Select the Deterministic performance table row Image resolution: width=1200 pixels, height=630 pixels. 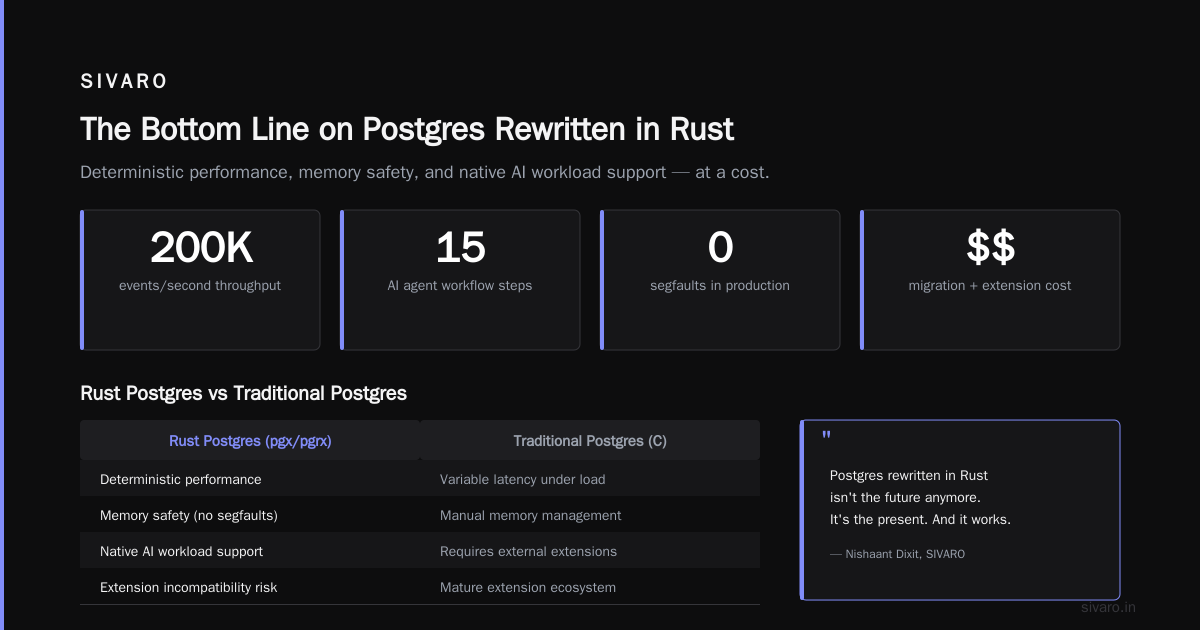point(420,479)
